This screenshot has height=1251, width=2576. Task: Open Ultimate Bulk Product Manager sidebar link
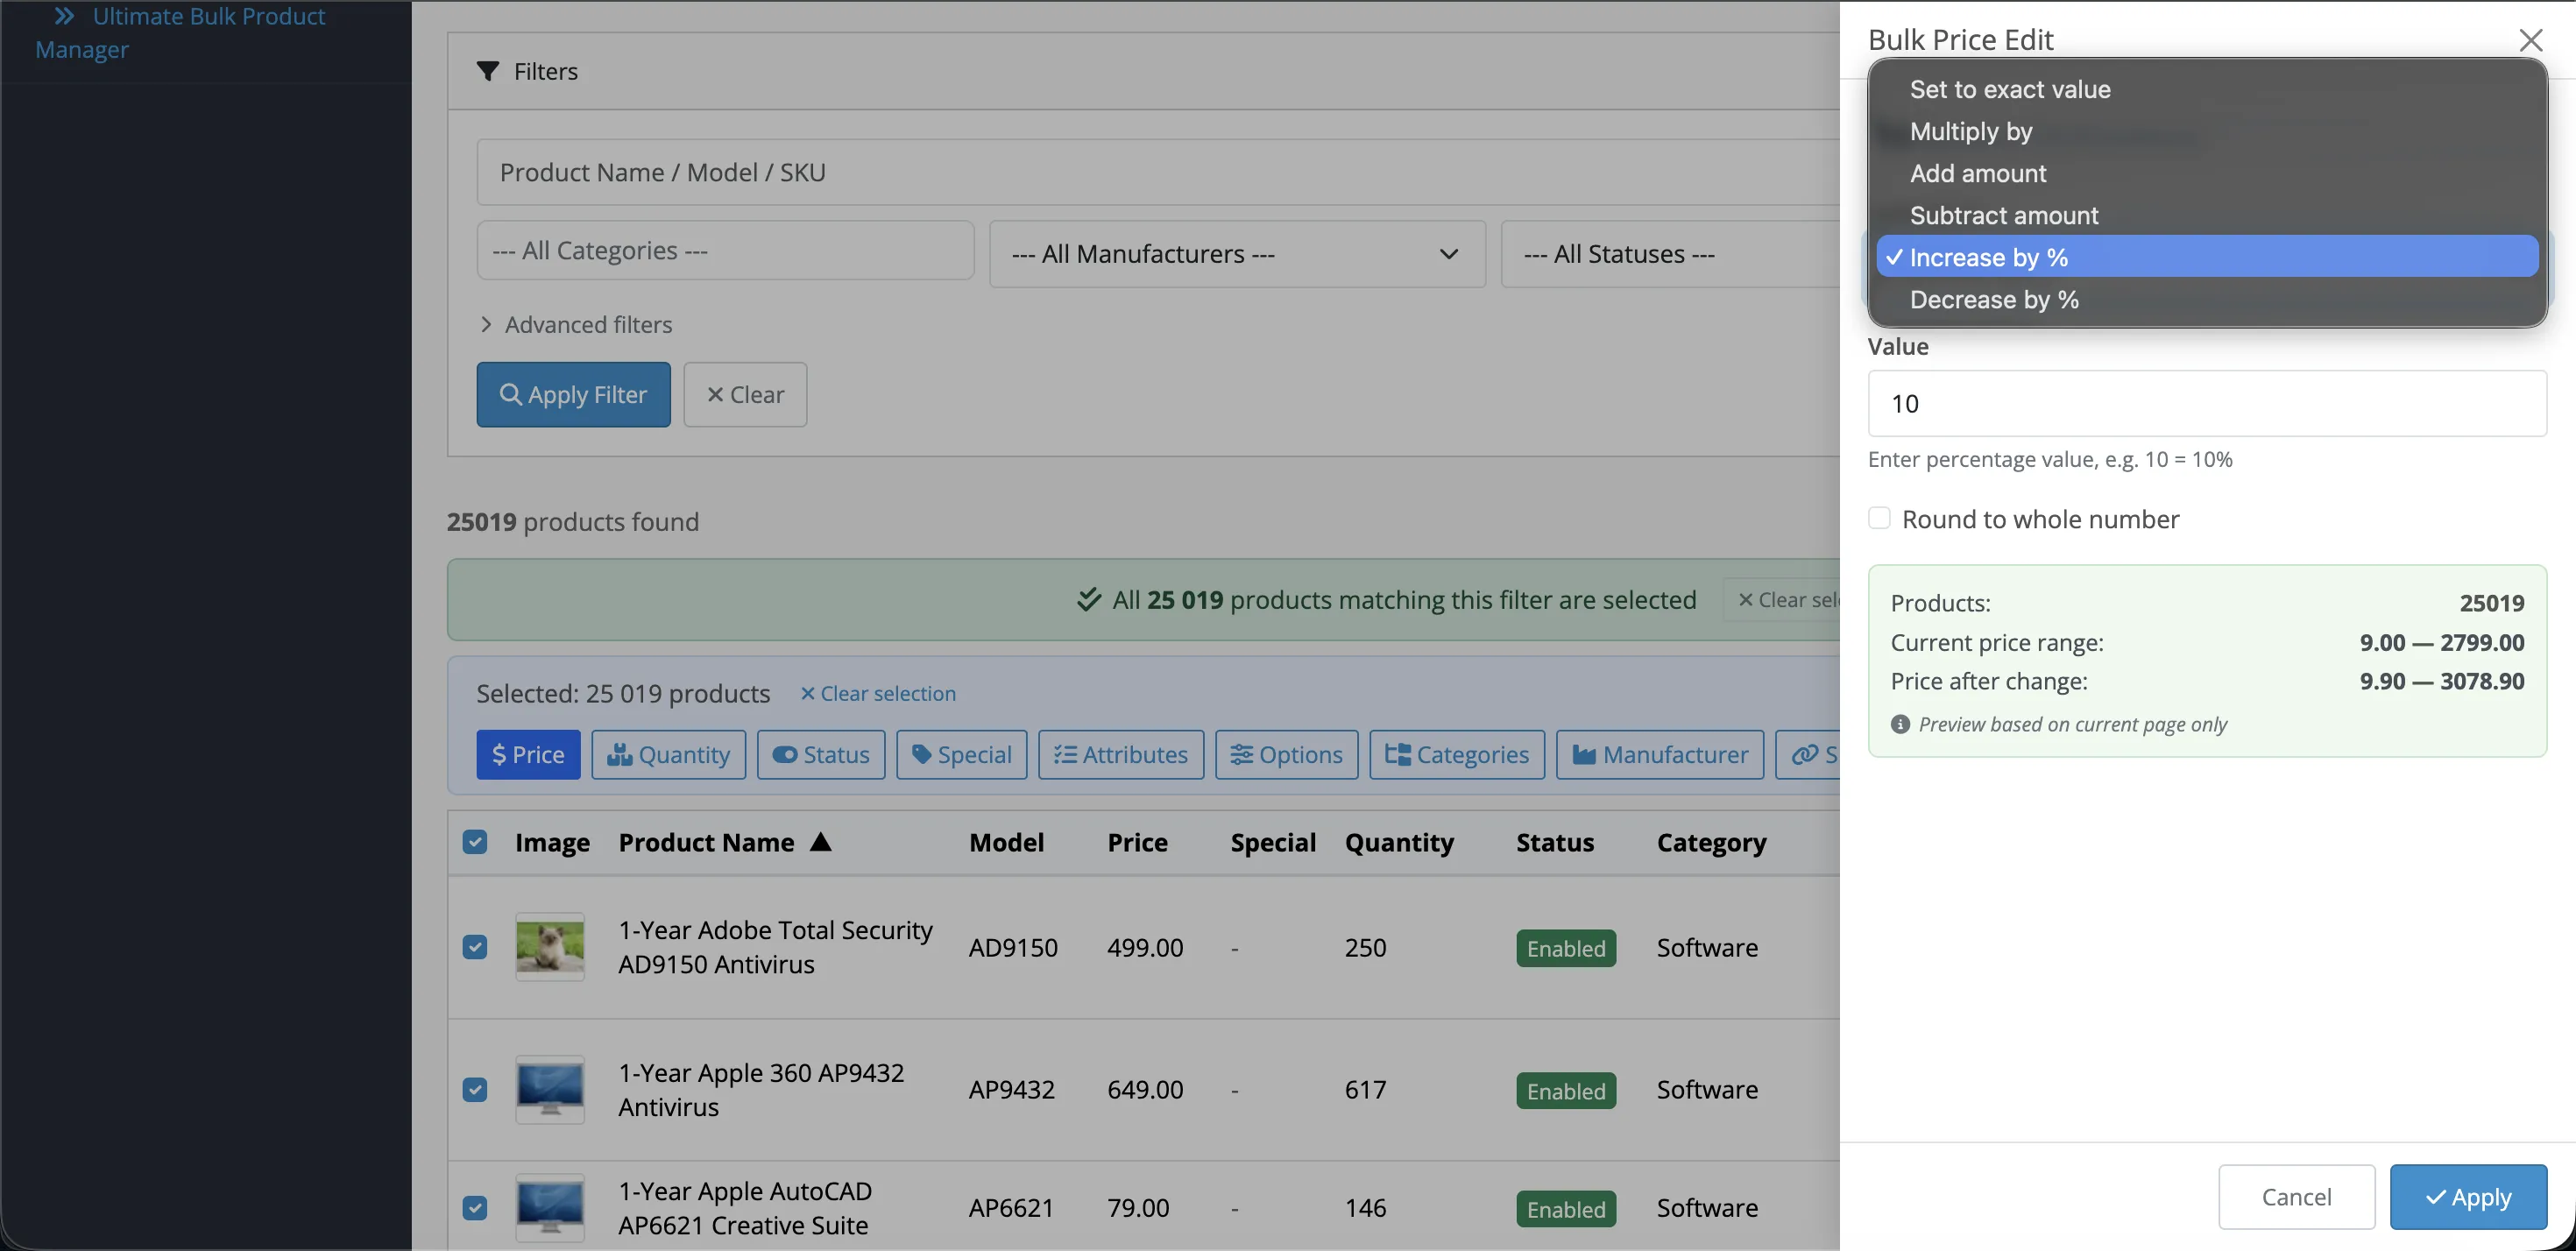point(180,32)
